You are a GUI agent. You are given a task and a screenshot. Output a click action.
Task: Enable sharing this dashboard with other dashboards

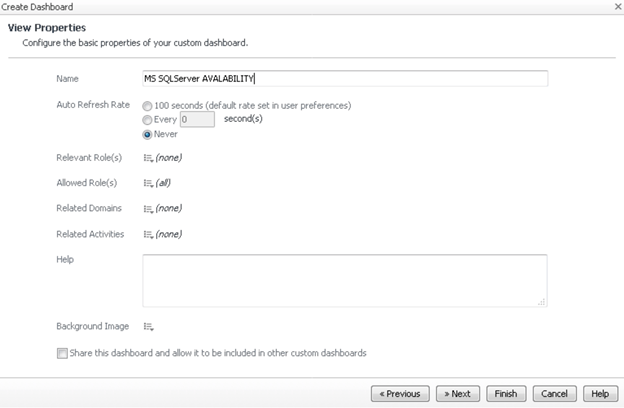63,353
